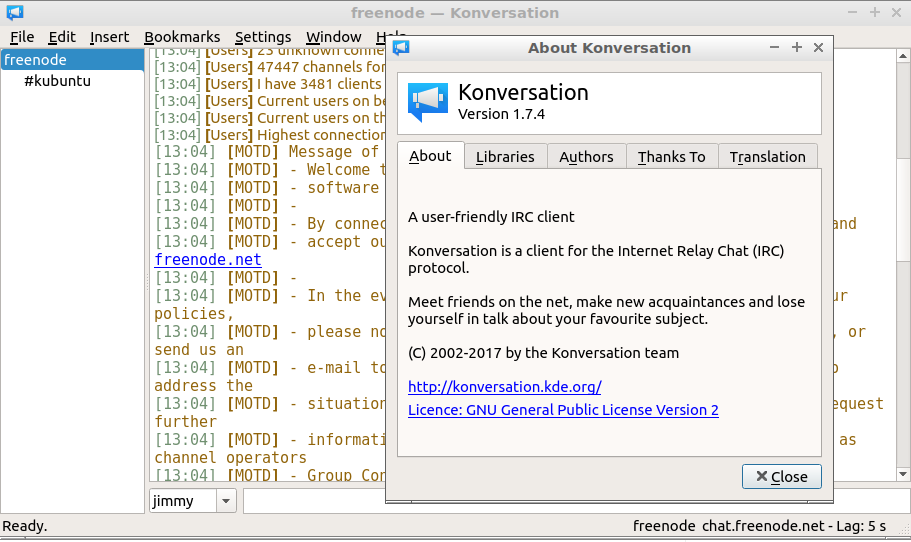Viewport: 911px width, 542px height.
Task: Click the Ready. status bar text
Action: tap(25, 526)
